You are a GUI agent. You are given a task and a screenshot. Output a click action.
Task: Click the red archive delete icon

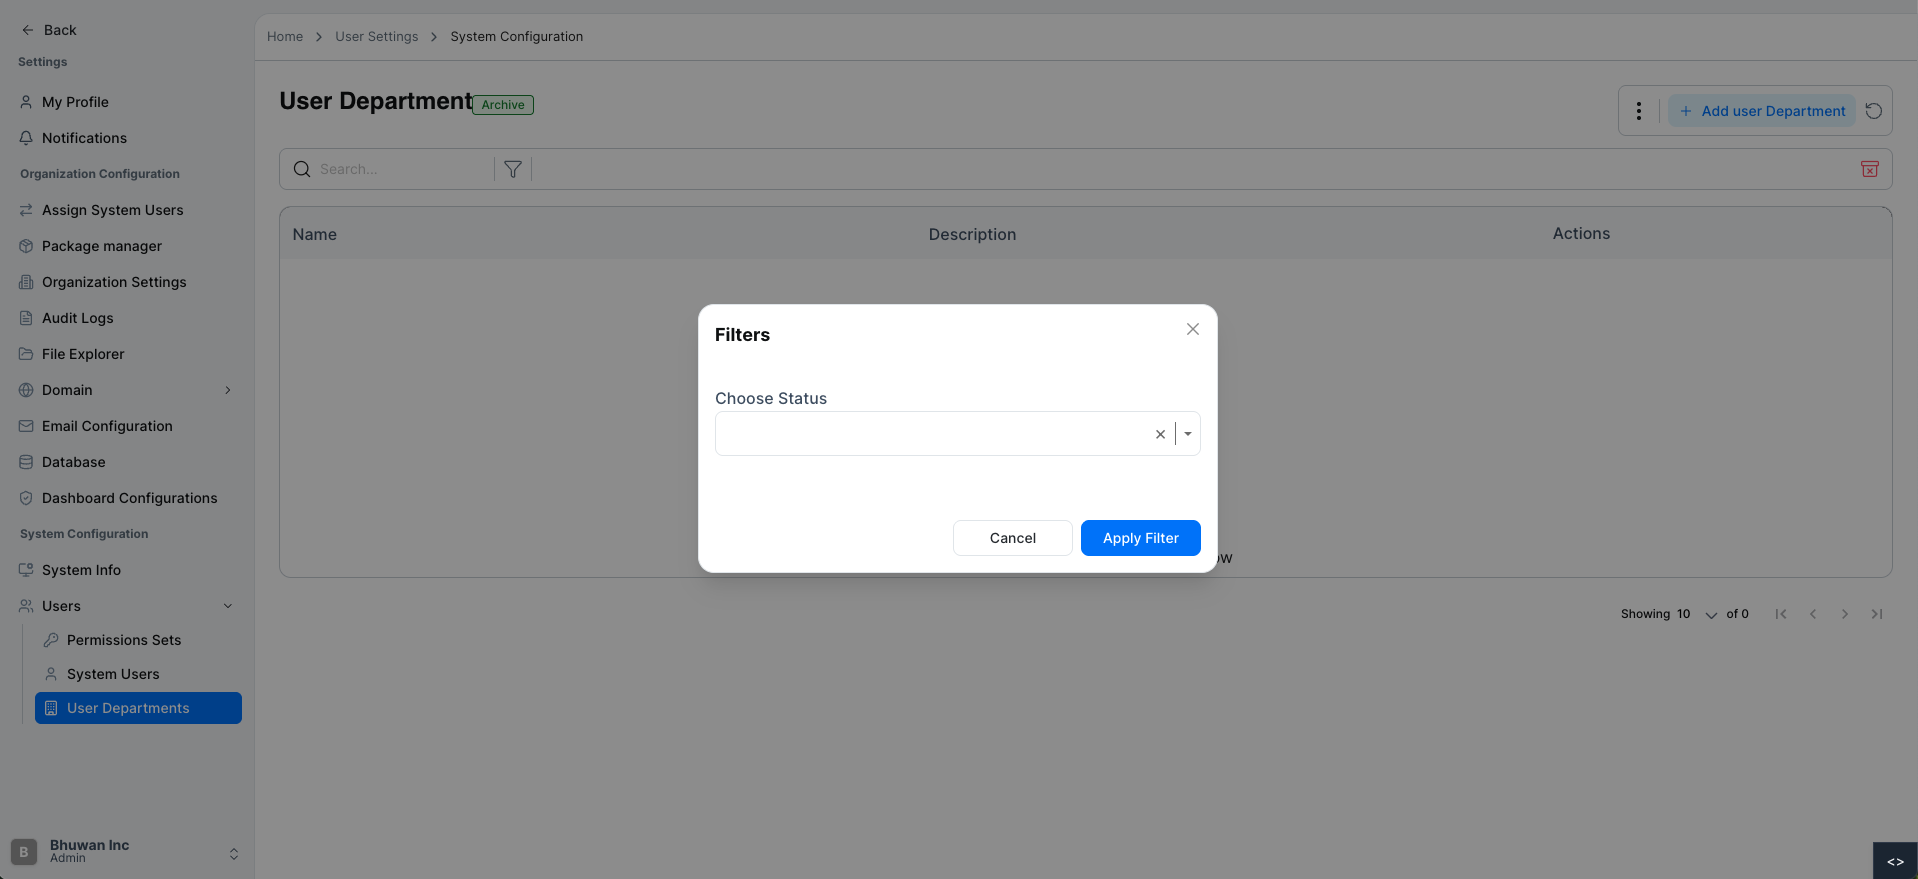[1869, 169]
